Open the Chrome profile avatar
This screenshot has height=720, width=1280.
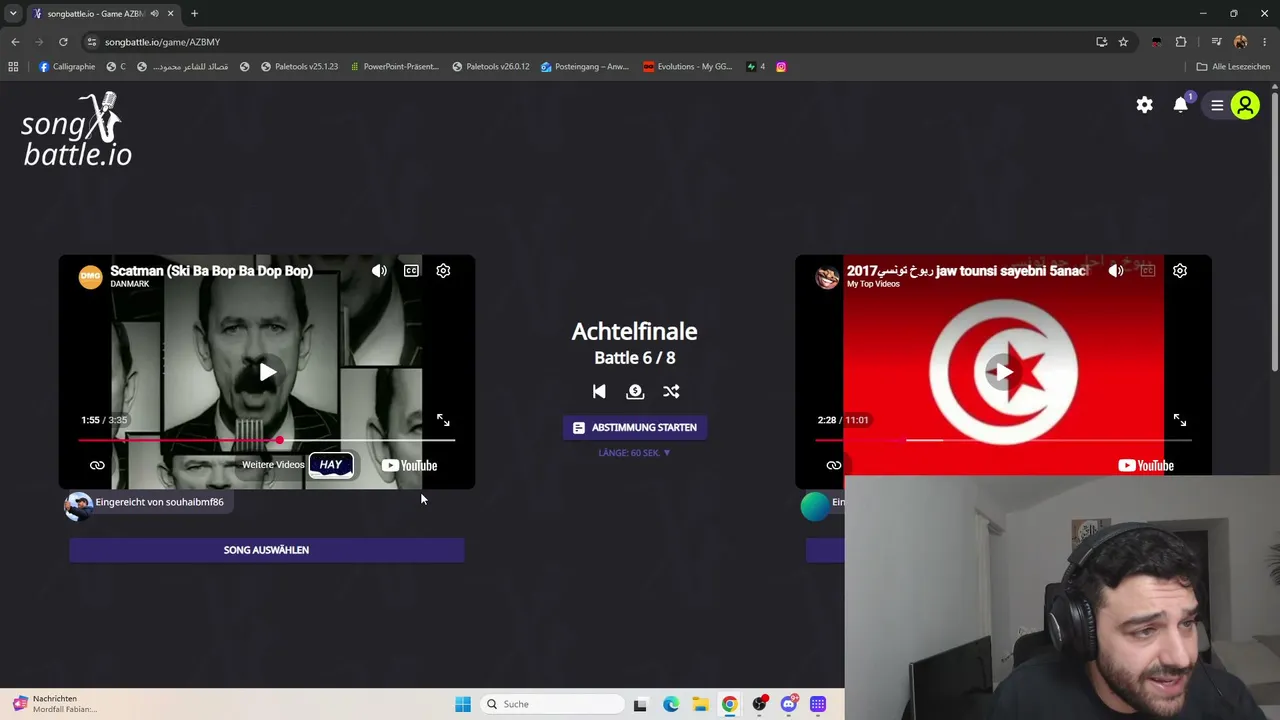(1241, 42)
